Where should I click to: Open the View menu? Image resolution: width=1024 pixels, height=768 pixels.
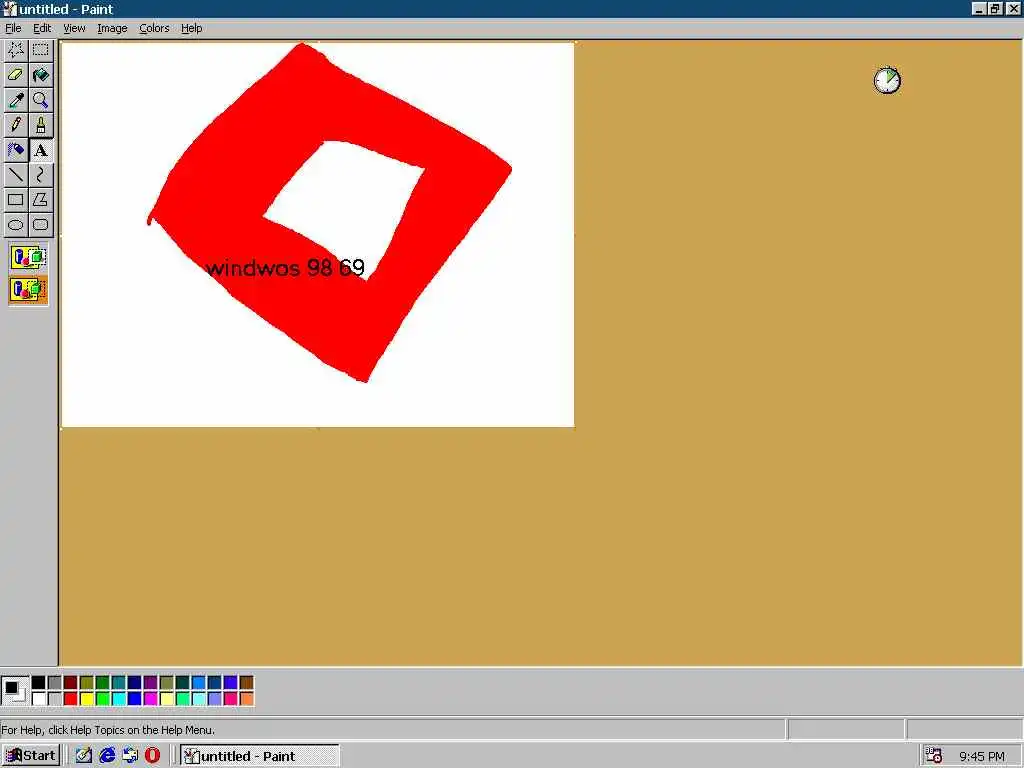coord(74,28)
